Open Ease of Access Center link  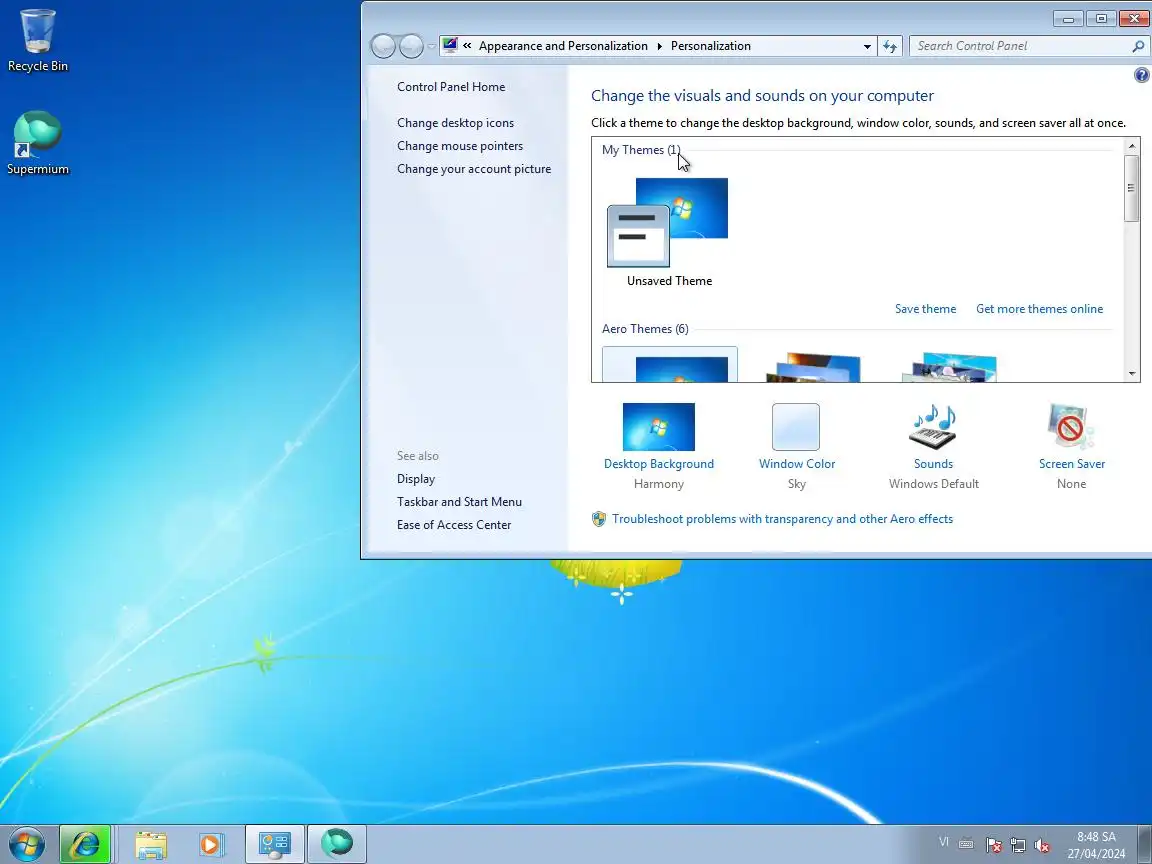point(453,525)
